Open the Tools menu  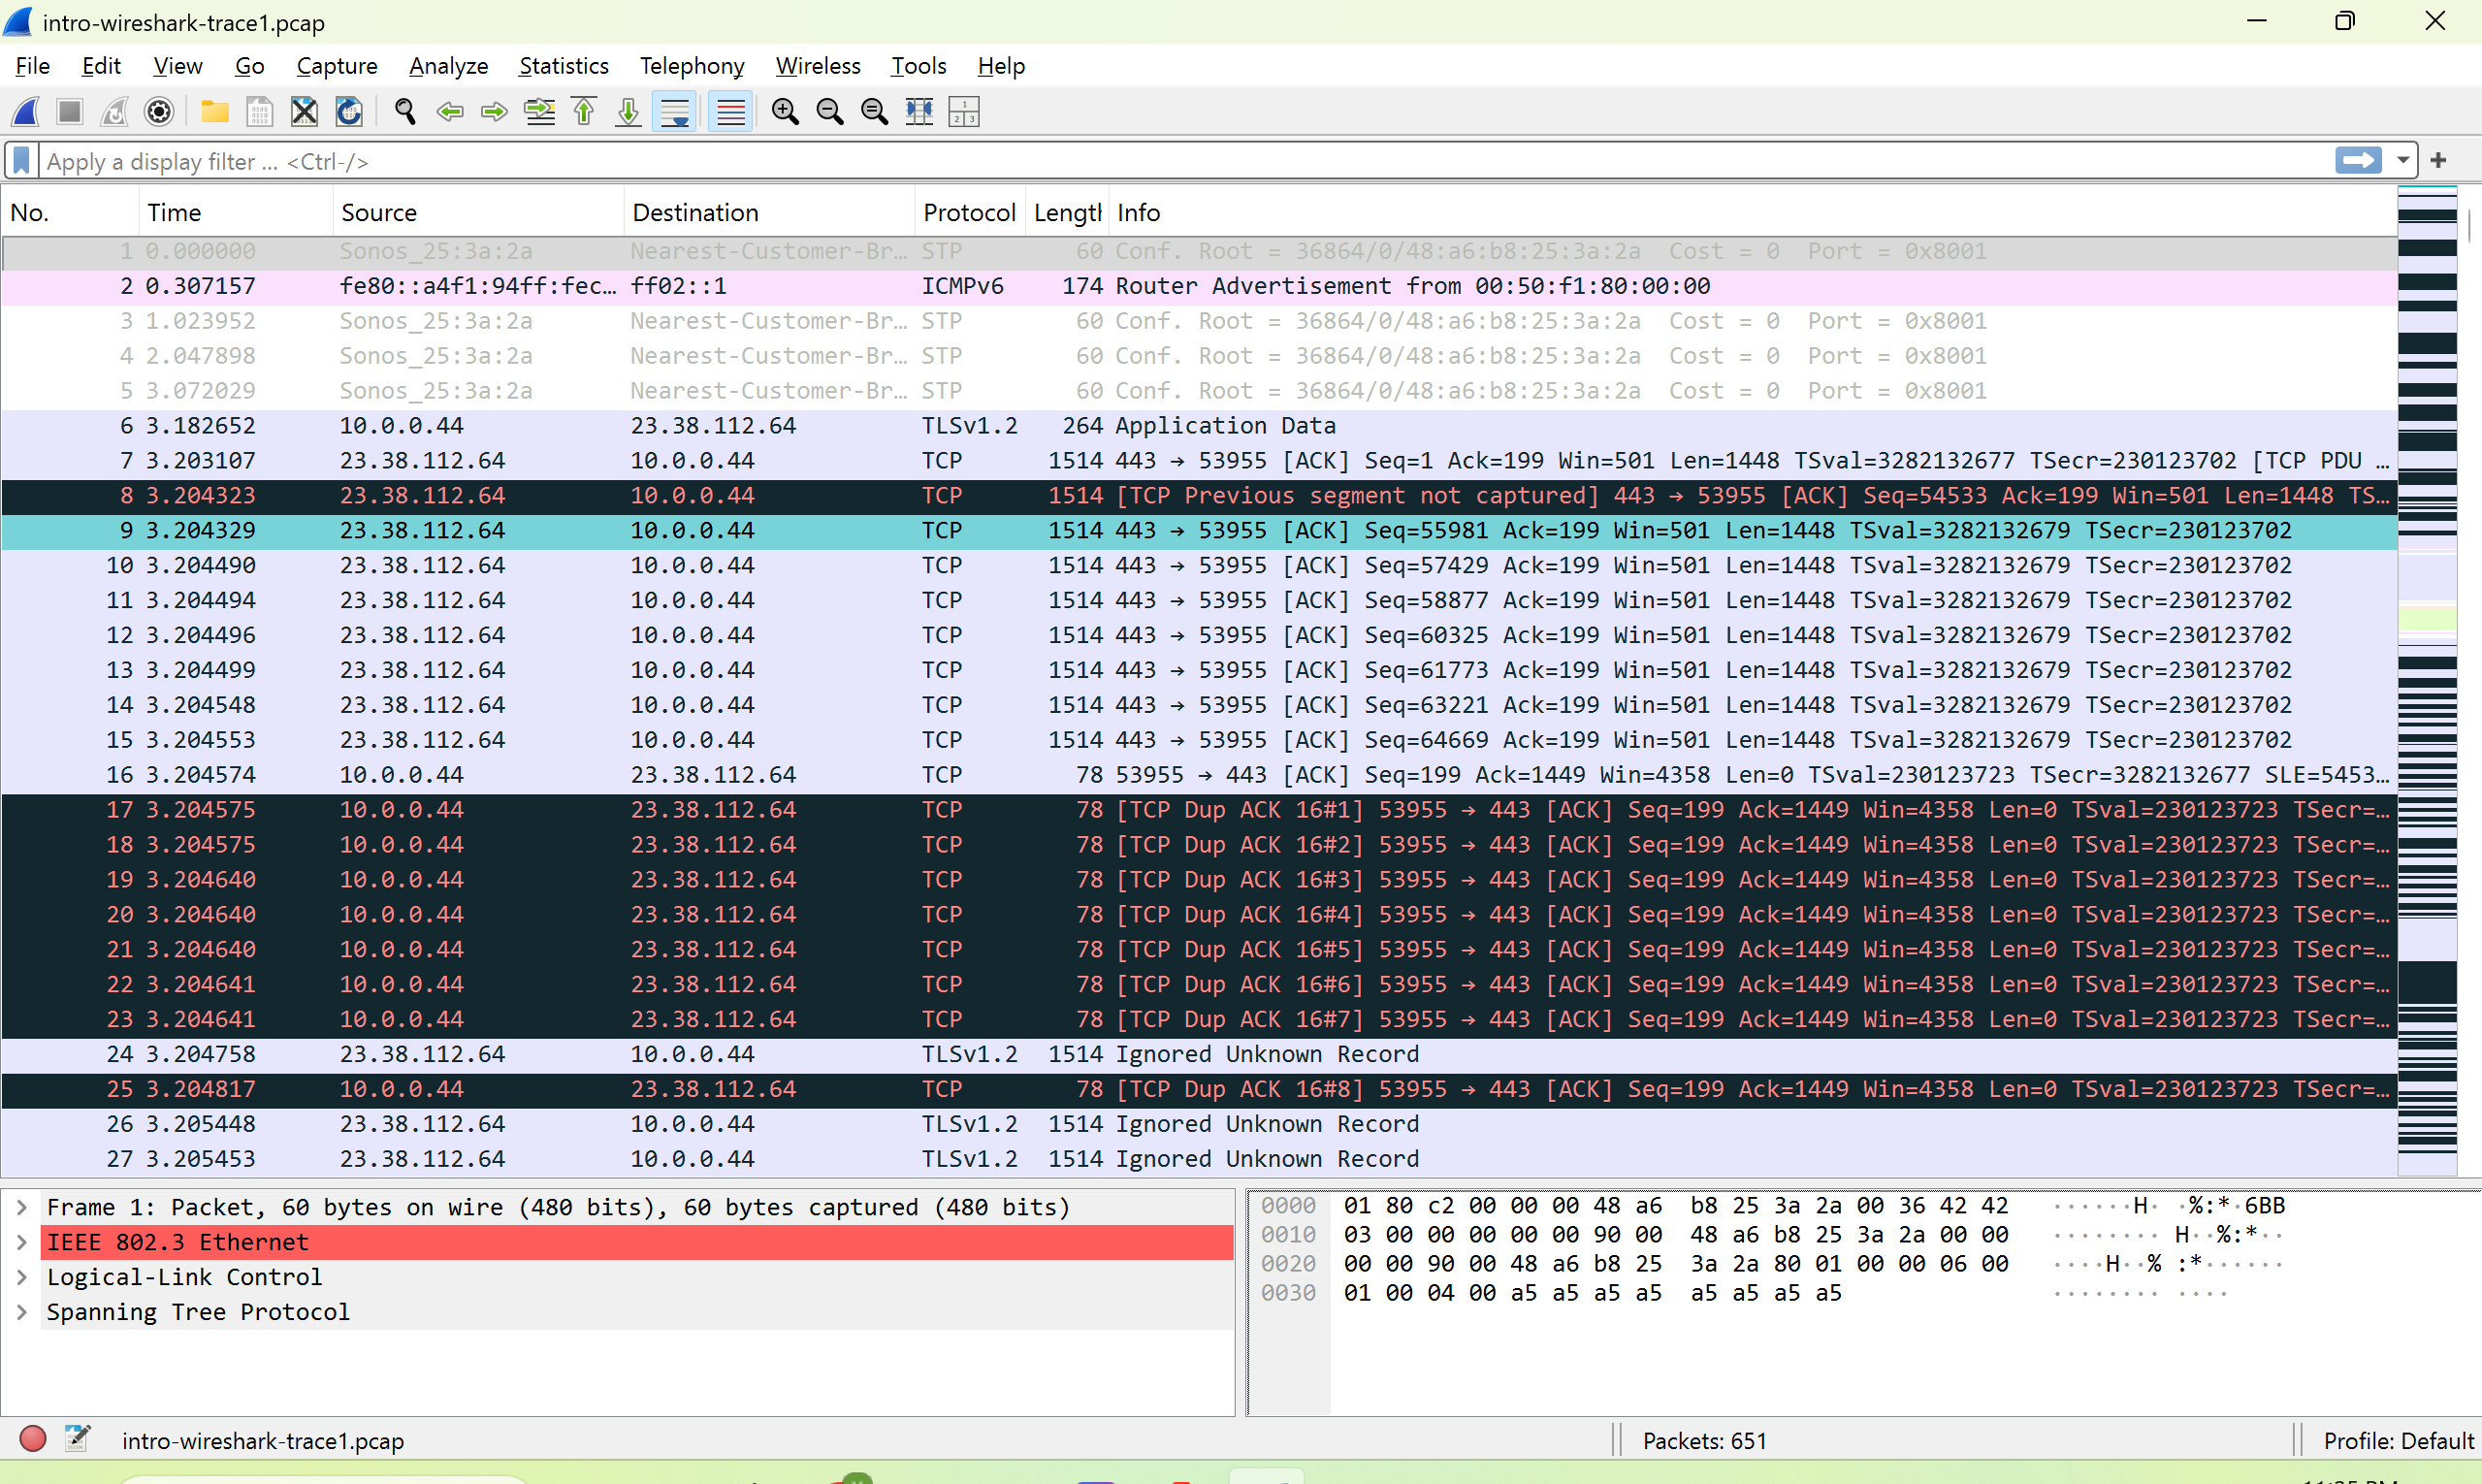[918, 66]
